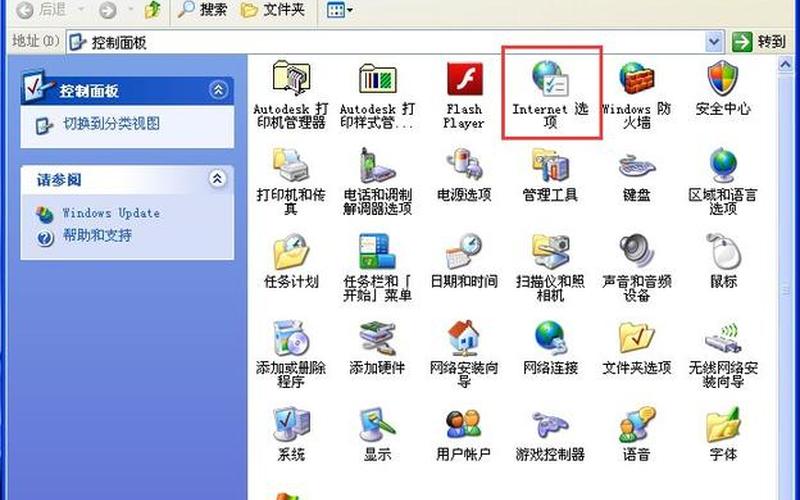The image size is (800, 500).
Task: Open 安全中心 shield icon
Action: [723, 78]
